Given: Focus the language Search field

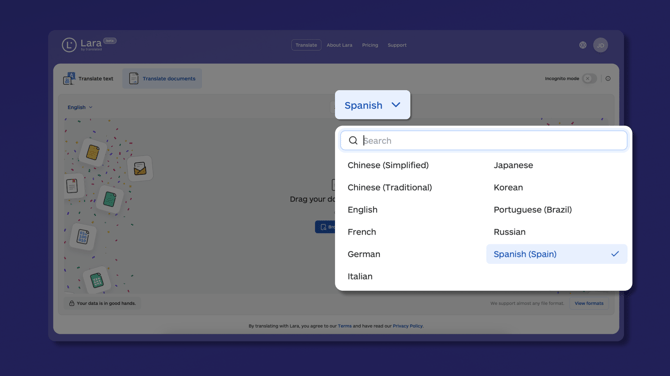Looking at the screenshot, I should coord(484,141).
